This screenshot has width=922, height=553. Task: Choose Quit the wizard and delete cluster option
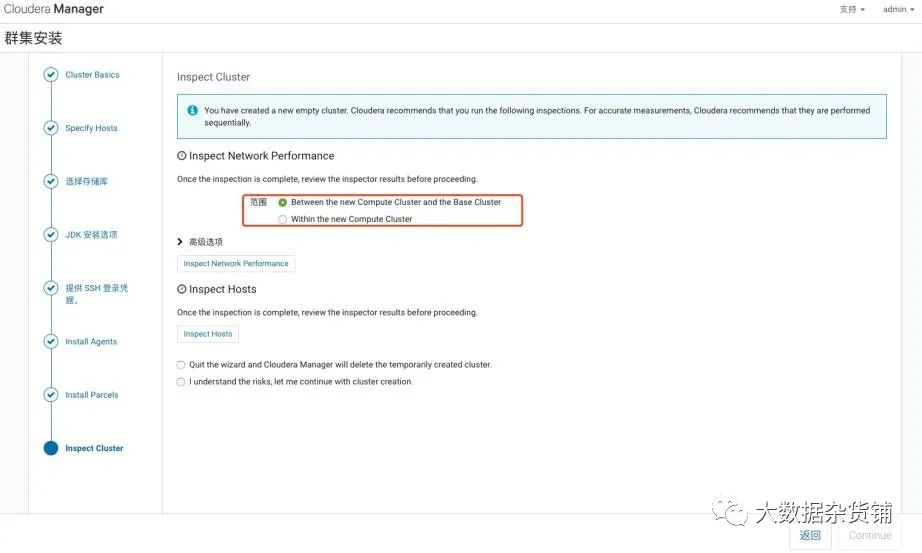pos(181,365)
